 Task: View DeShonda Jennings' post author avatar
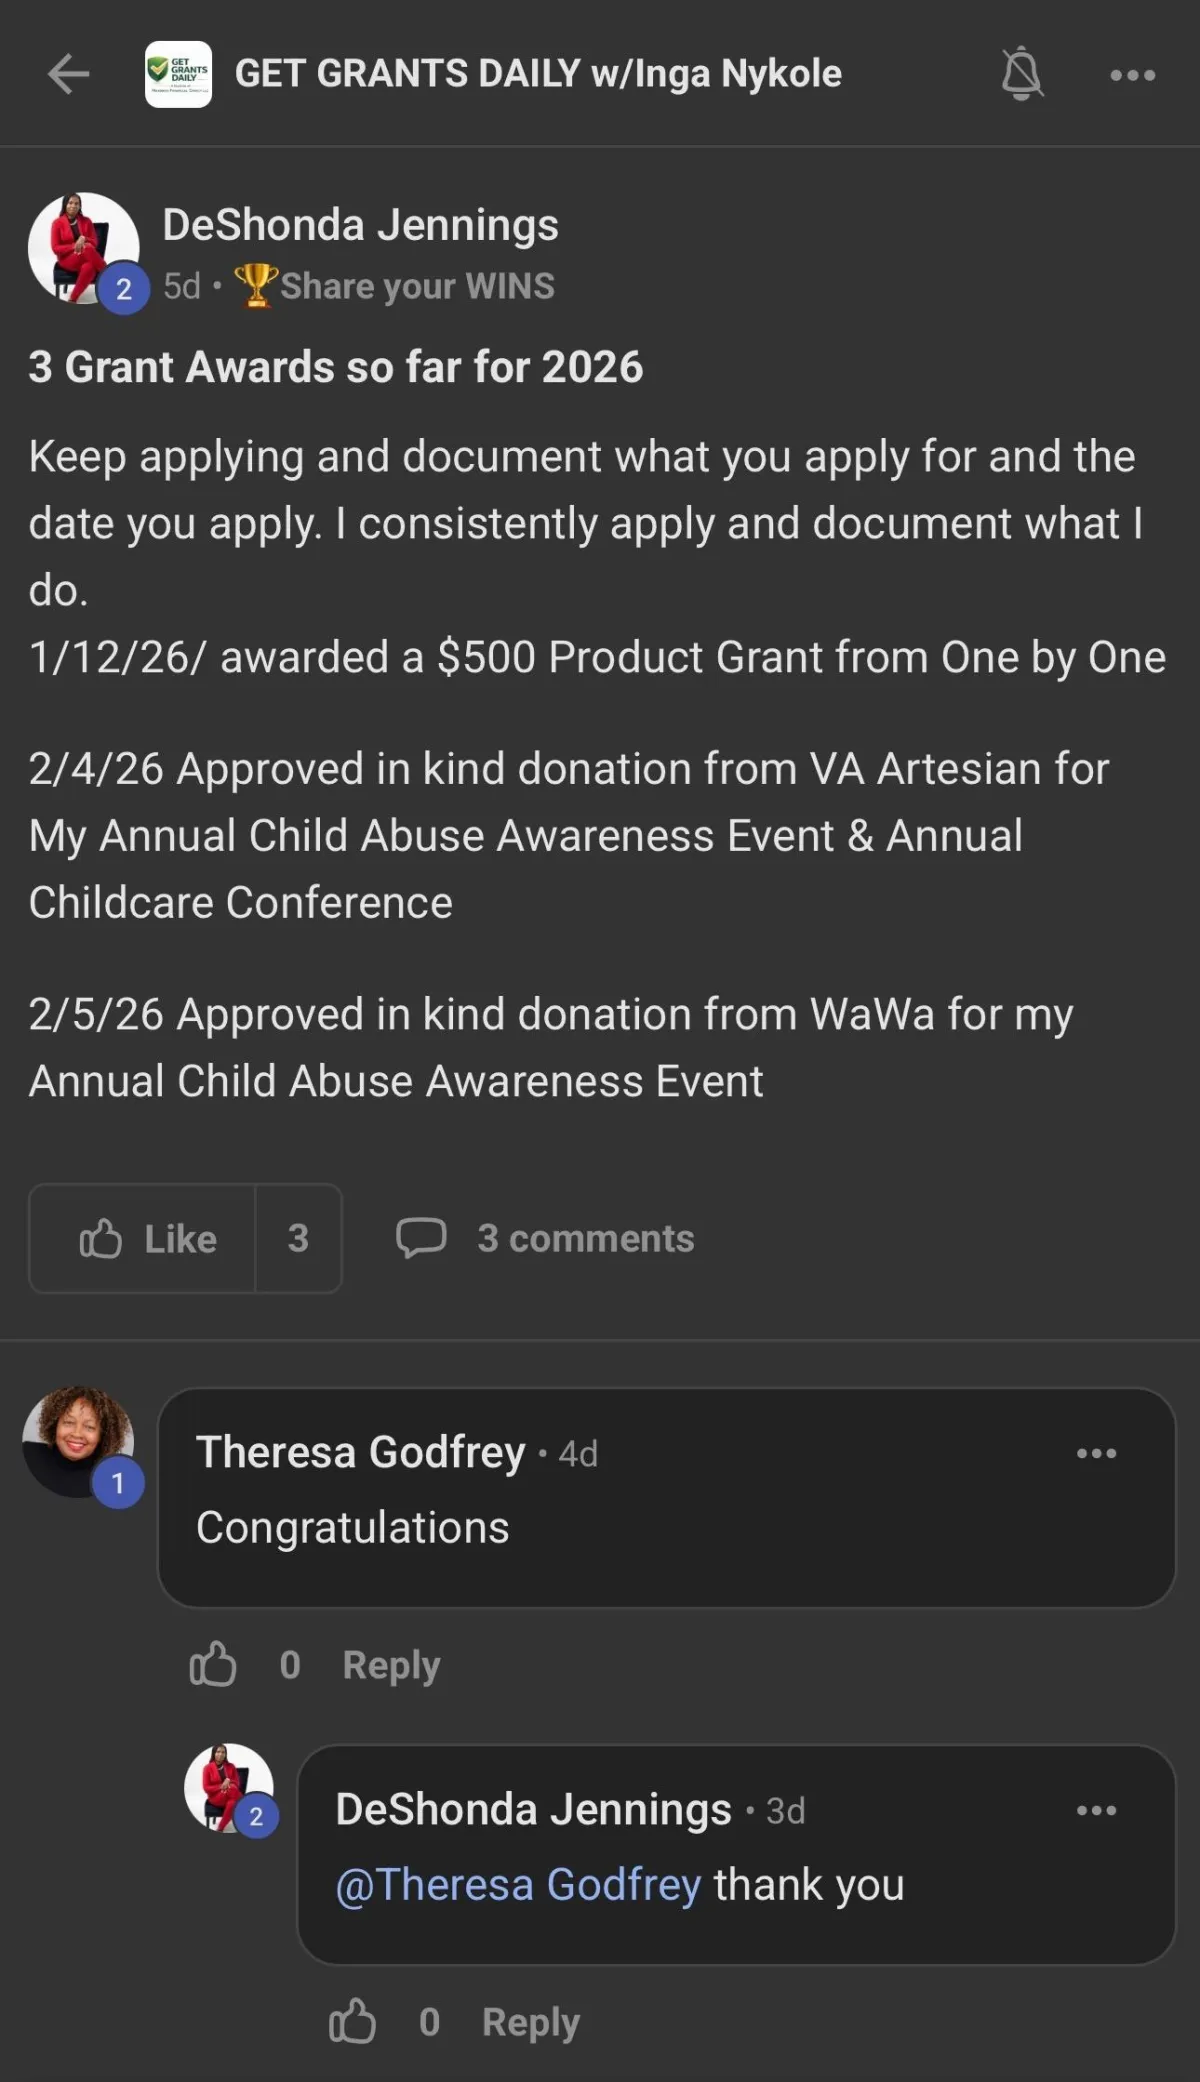tap(83, 248)
